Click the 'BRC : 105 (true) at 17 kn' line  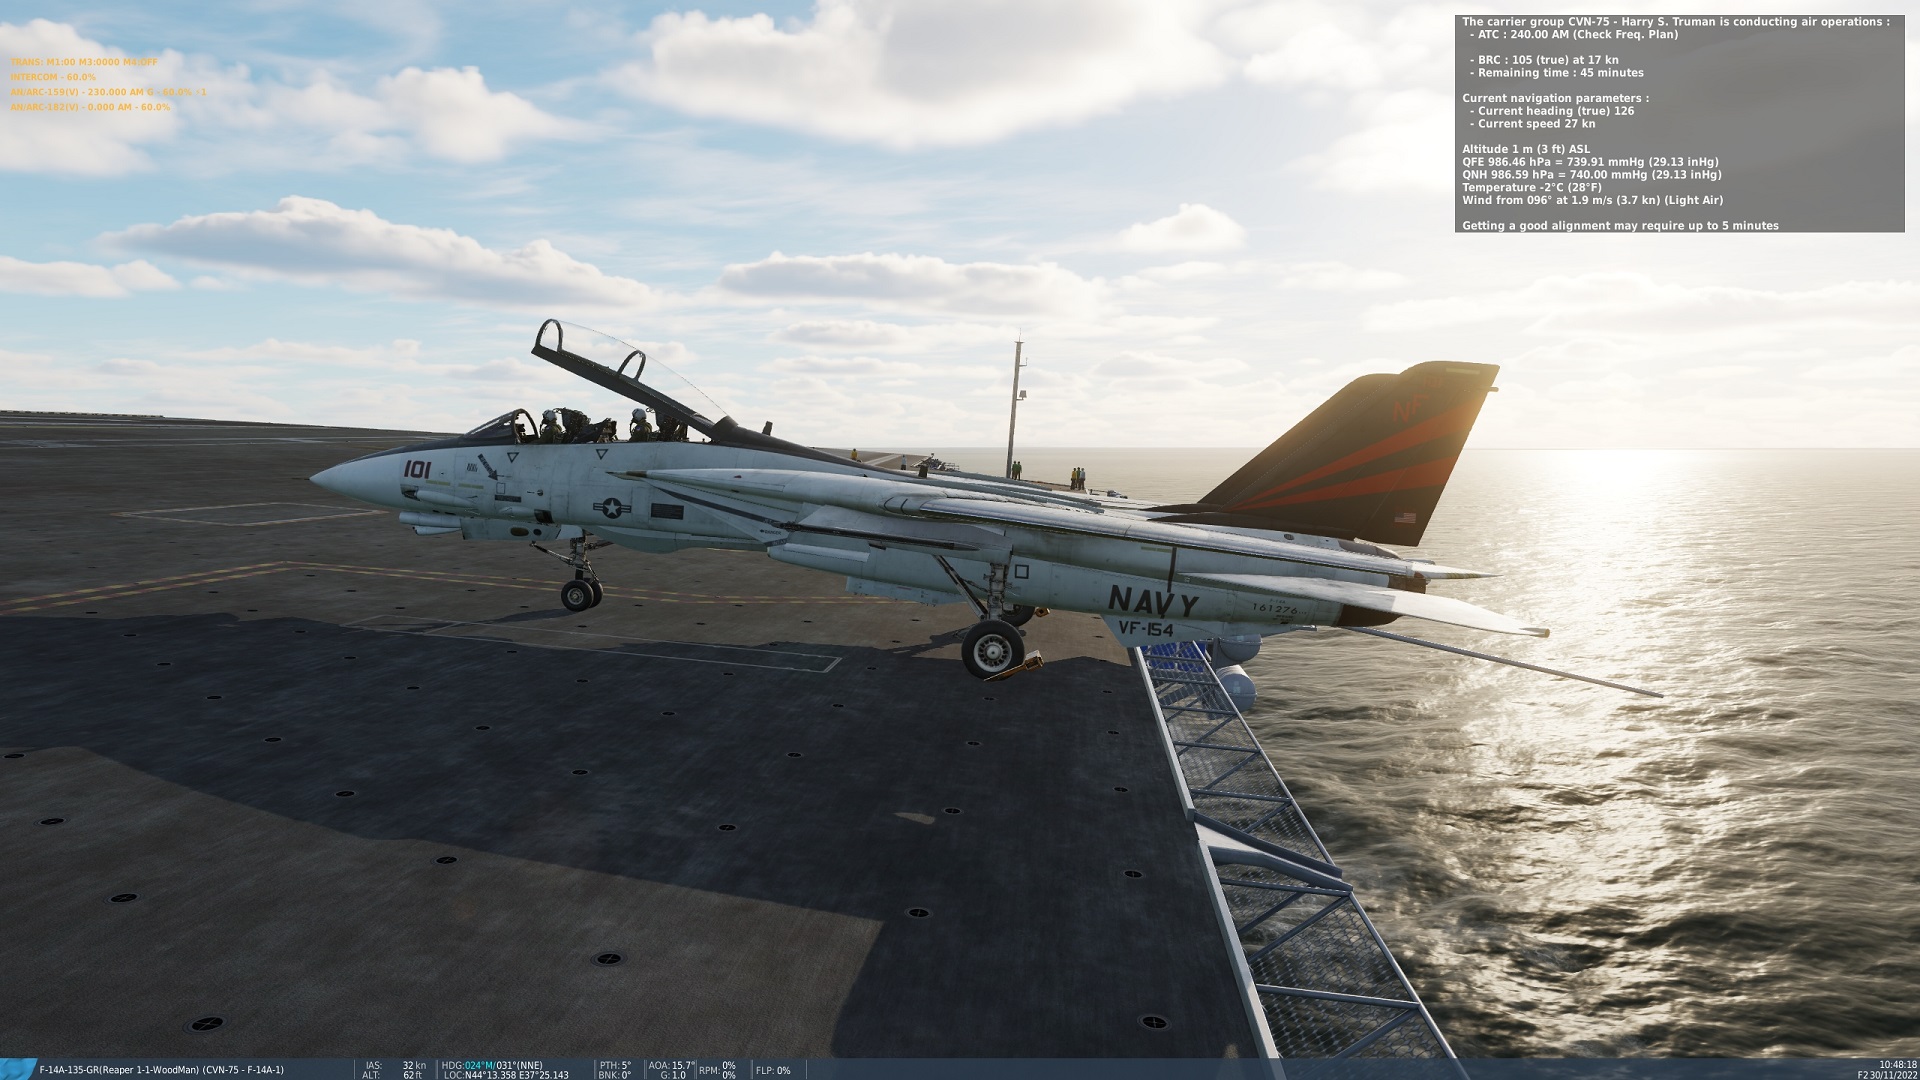coord(1544,60)
